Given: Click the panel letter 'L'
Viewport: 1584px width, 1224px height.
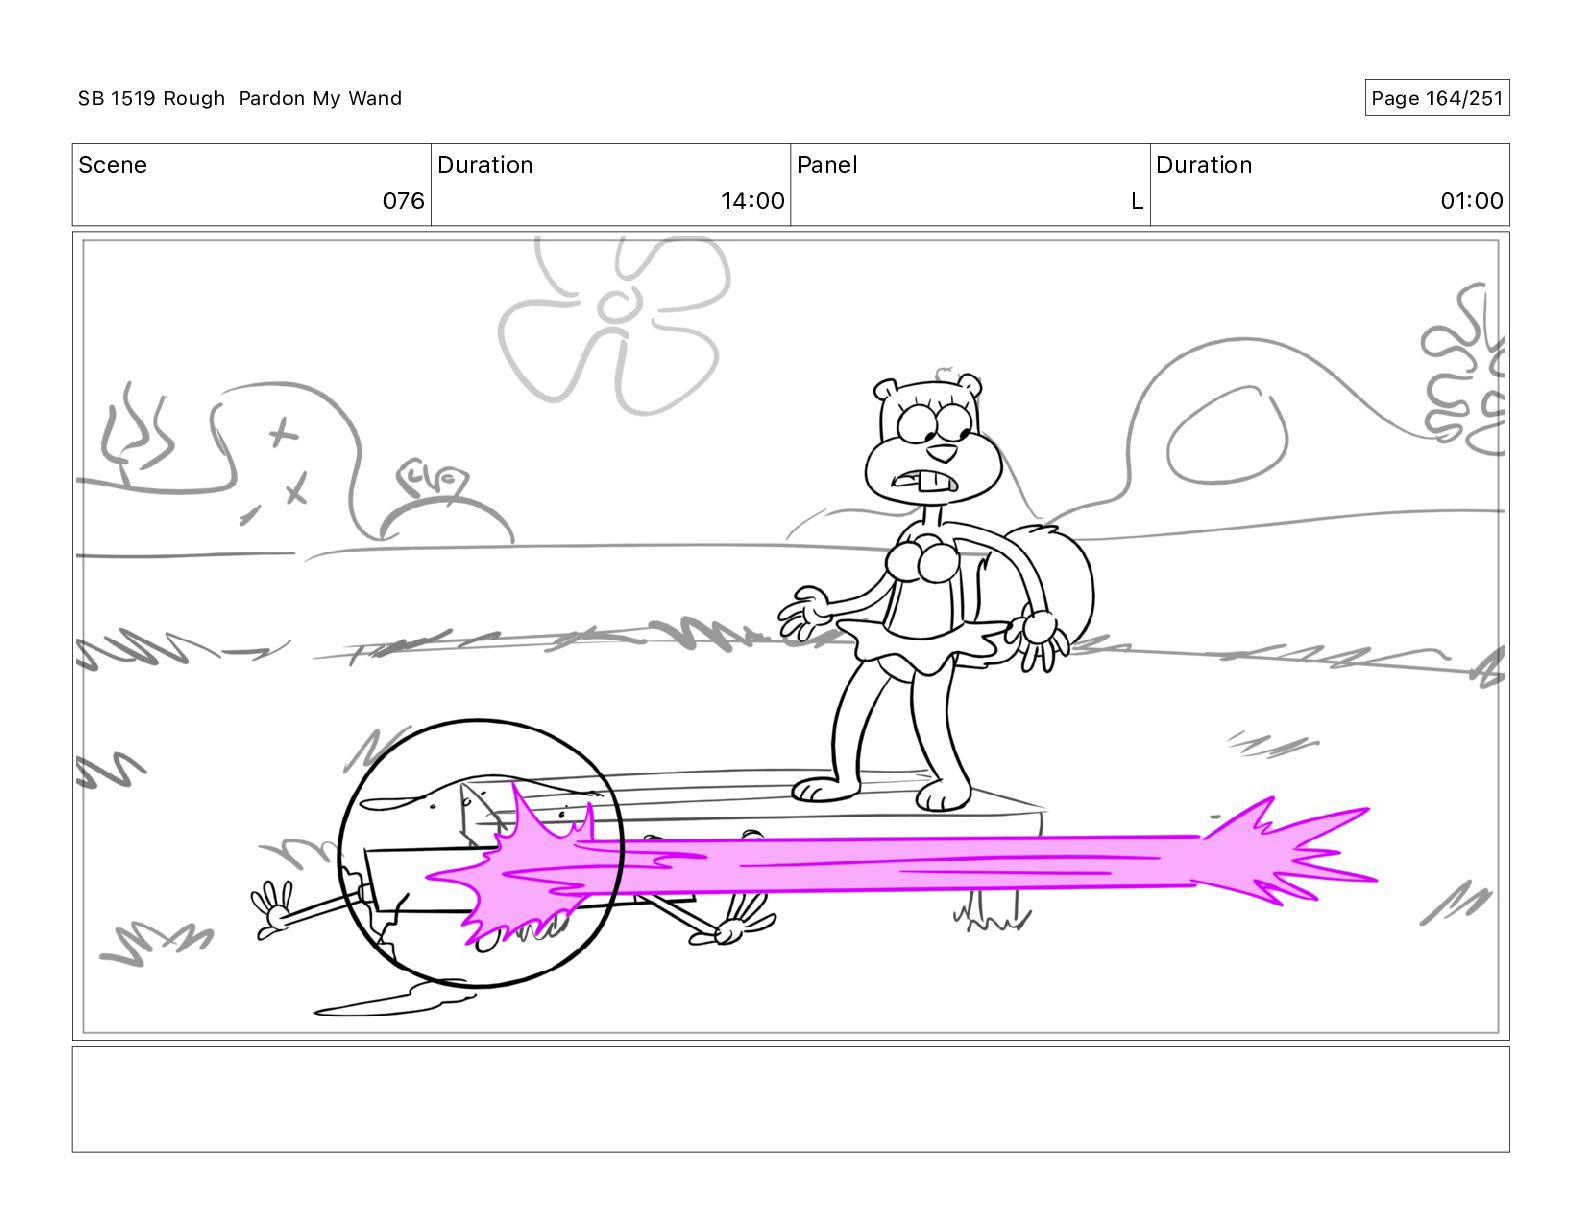Looking at the screenshot, I should click(x=1137, y=201).
